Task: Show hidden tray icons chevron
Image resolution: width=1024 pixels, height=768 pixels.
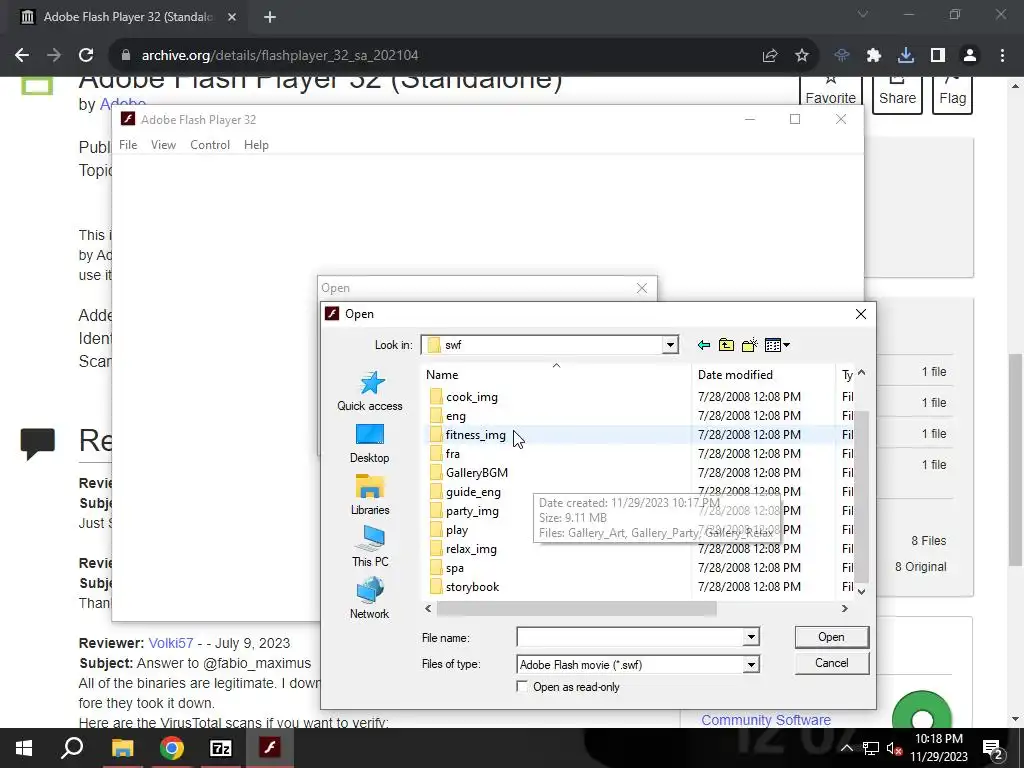Action: click(846, 748)
